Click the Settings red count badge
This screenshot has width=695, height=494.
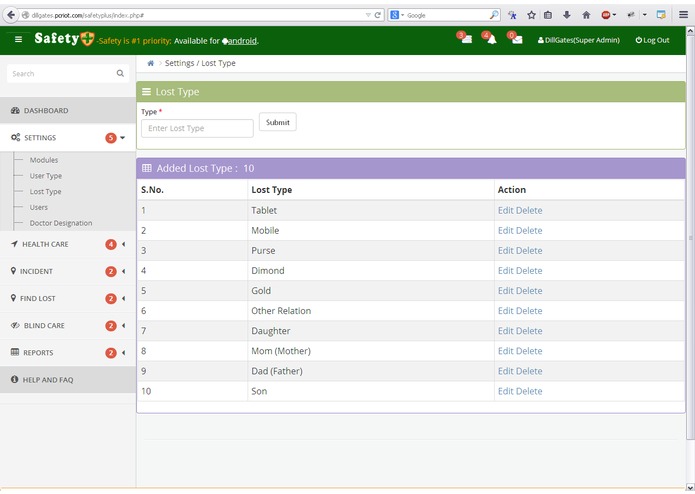click(x=111, y=138)
